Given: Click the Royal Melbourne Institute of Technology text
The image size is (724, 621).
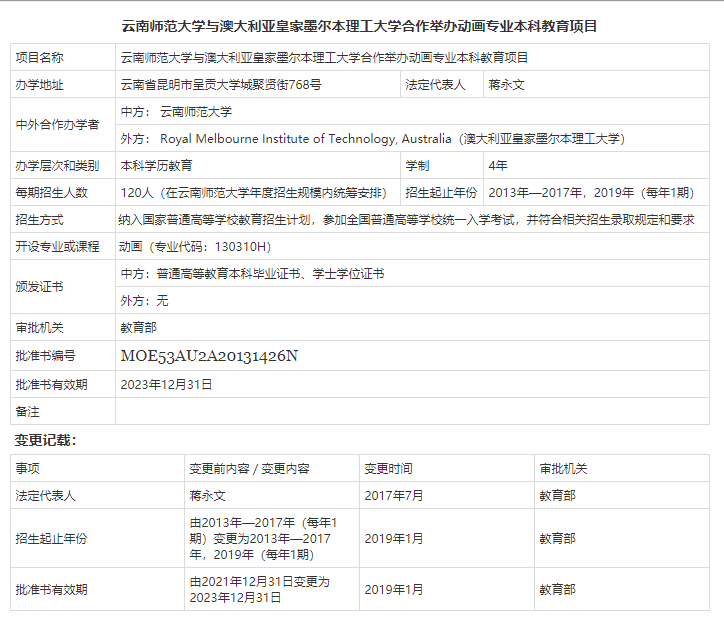Looking at the screenshot, I should 306,139.
